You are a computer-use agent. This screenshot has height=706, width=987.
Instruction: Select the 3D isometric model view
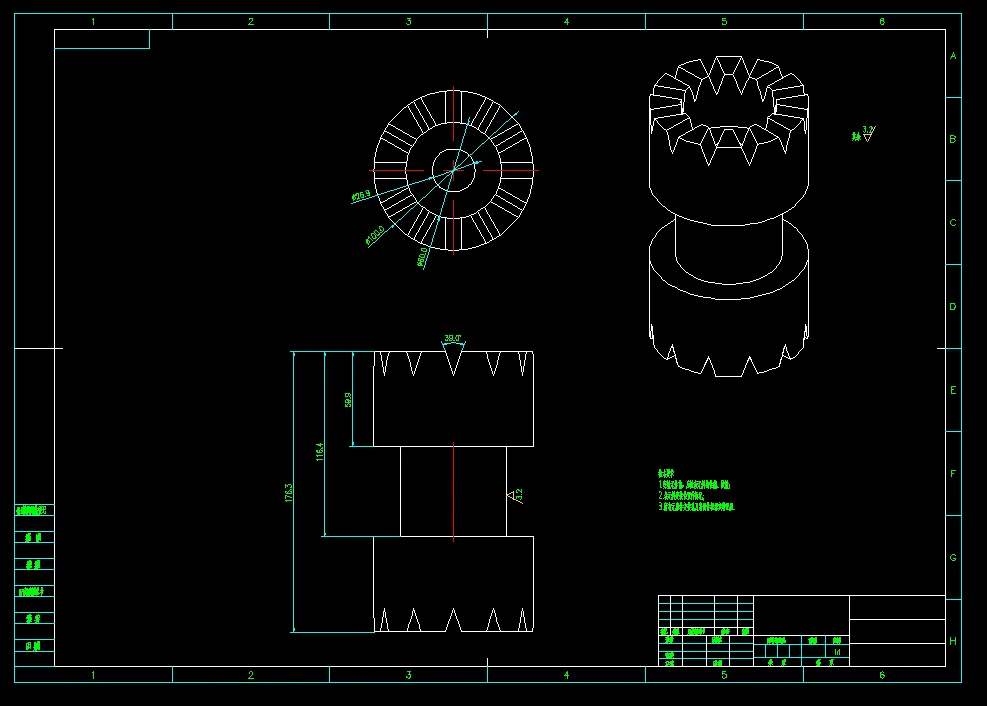pyautogui.click(x=729, y=216)
